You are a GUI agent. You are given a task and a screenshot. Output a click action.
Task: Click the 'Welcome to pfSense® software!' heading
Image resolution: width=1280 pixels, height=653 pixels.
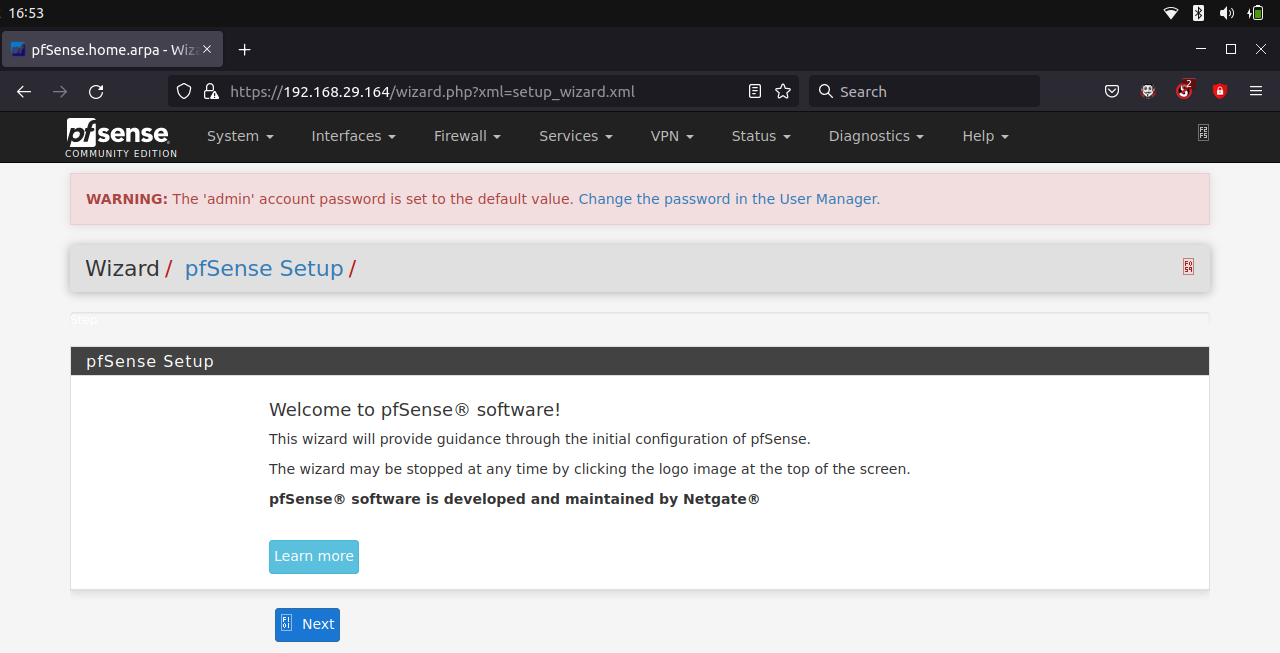pos(415,410)
